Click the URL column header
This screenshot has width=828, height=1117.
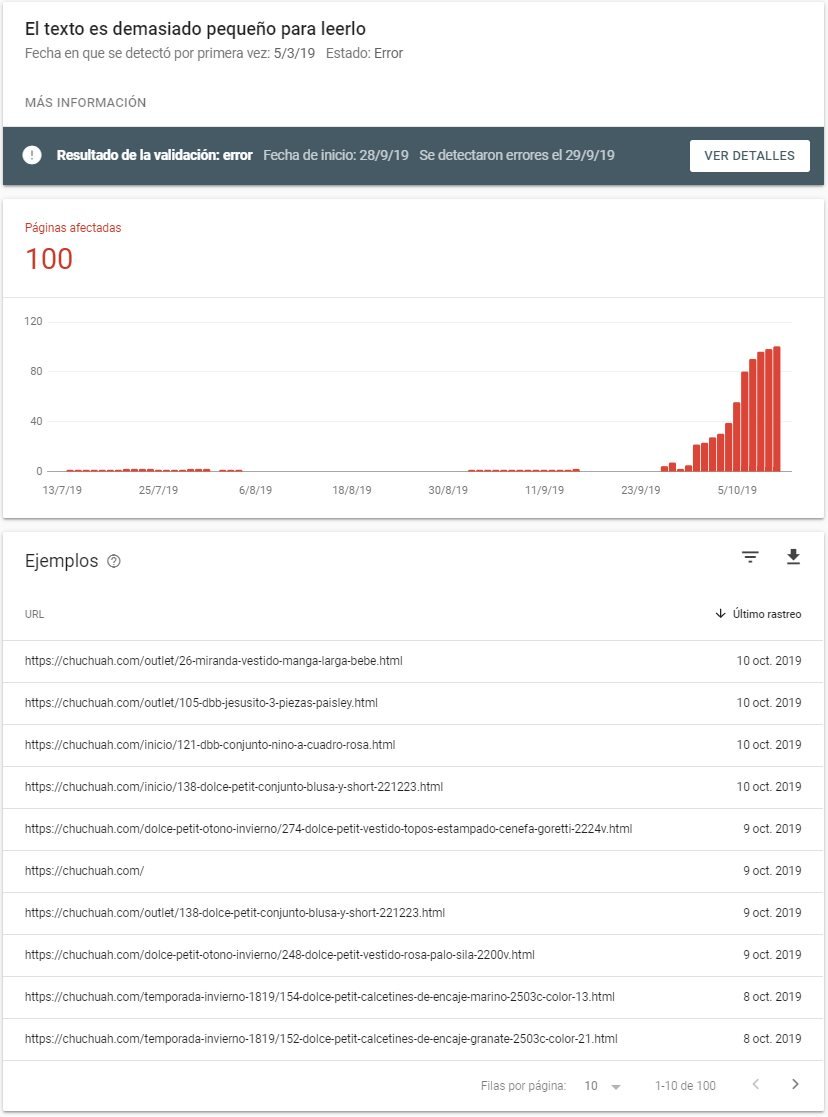(x=35, y=614)
